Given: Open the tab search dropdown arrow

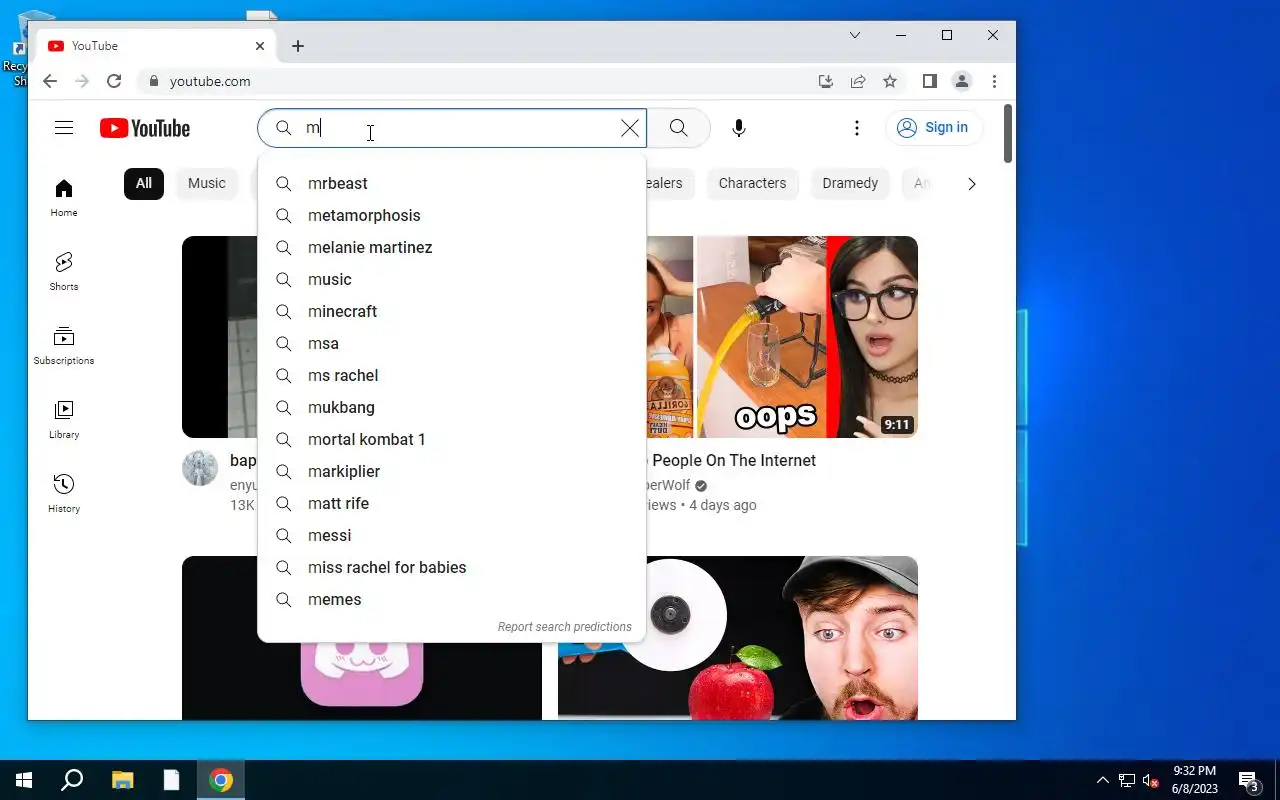Looking at the screenshot, I should point(855,35).
